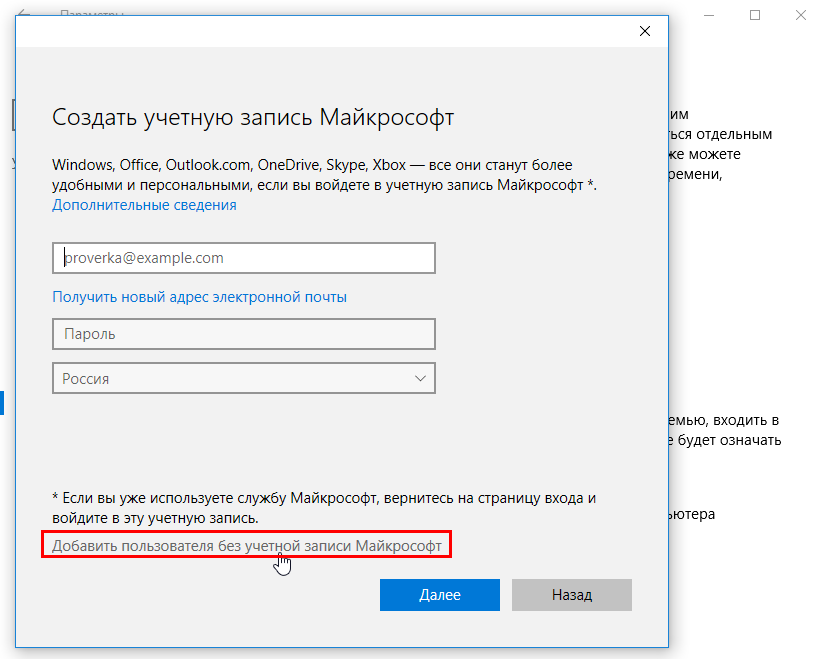Add user without Microsoft account link
The width and height of the screenshot is (813, 659).
(247, 545)
